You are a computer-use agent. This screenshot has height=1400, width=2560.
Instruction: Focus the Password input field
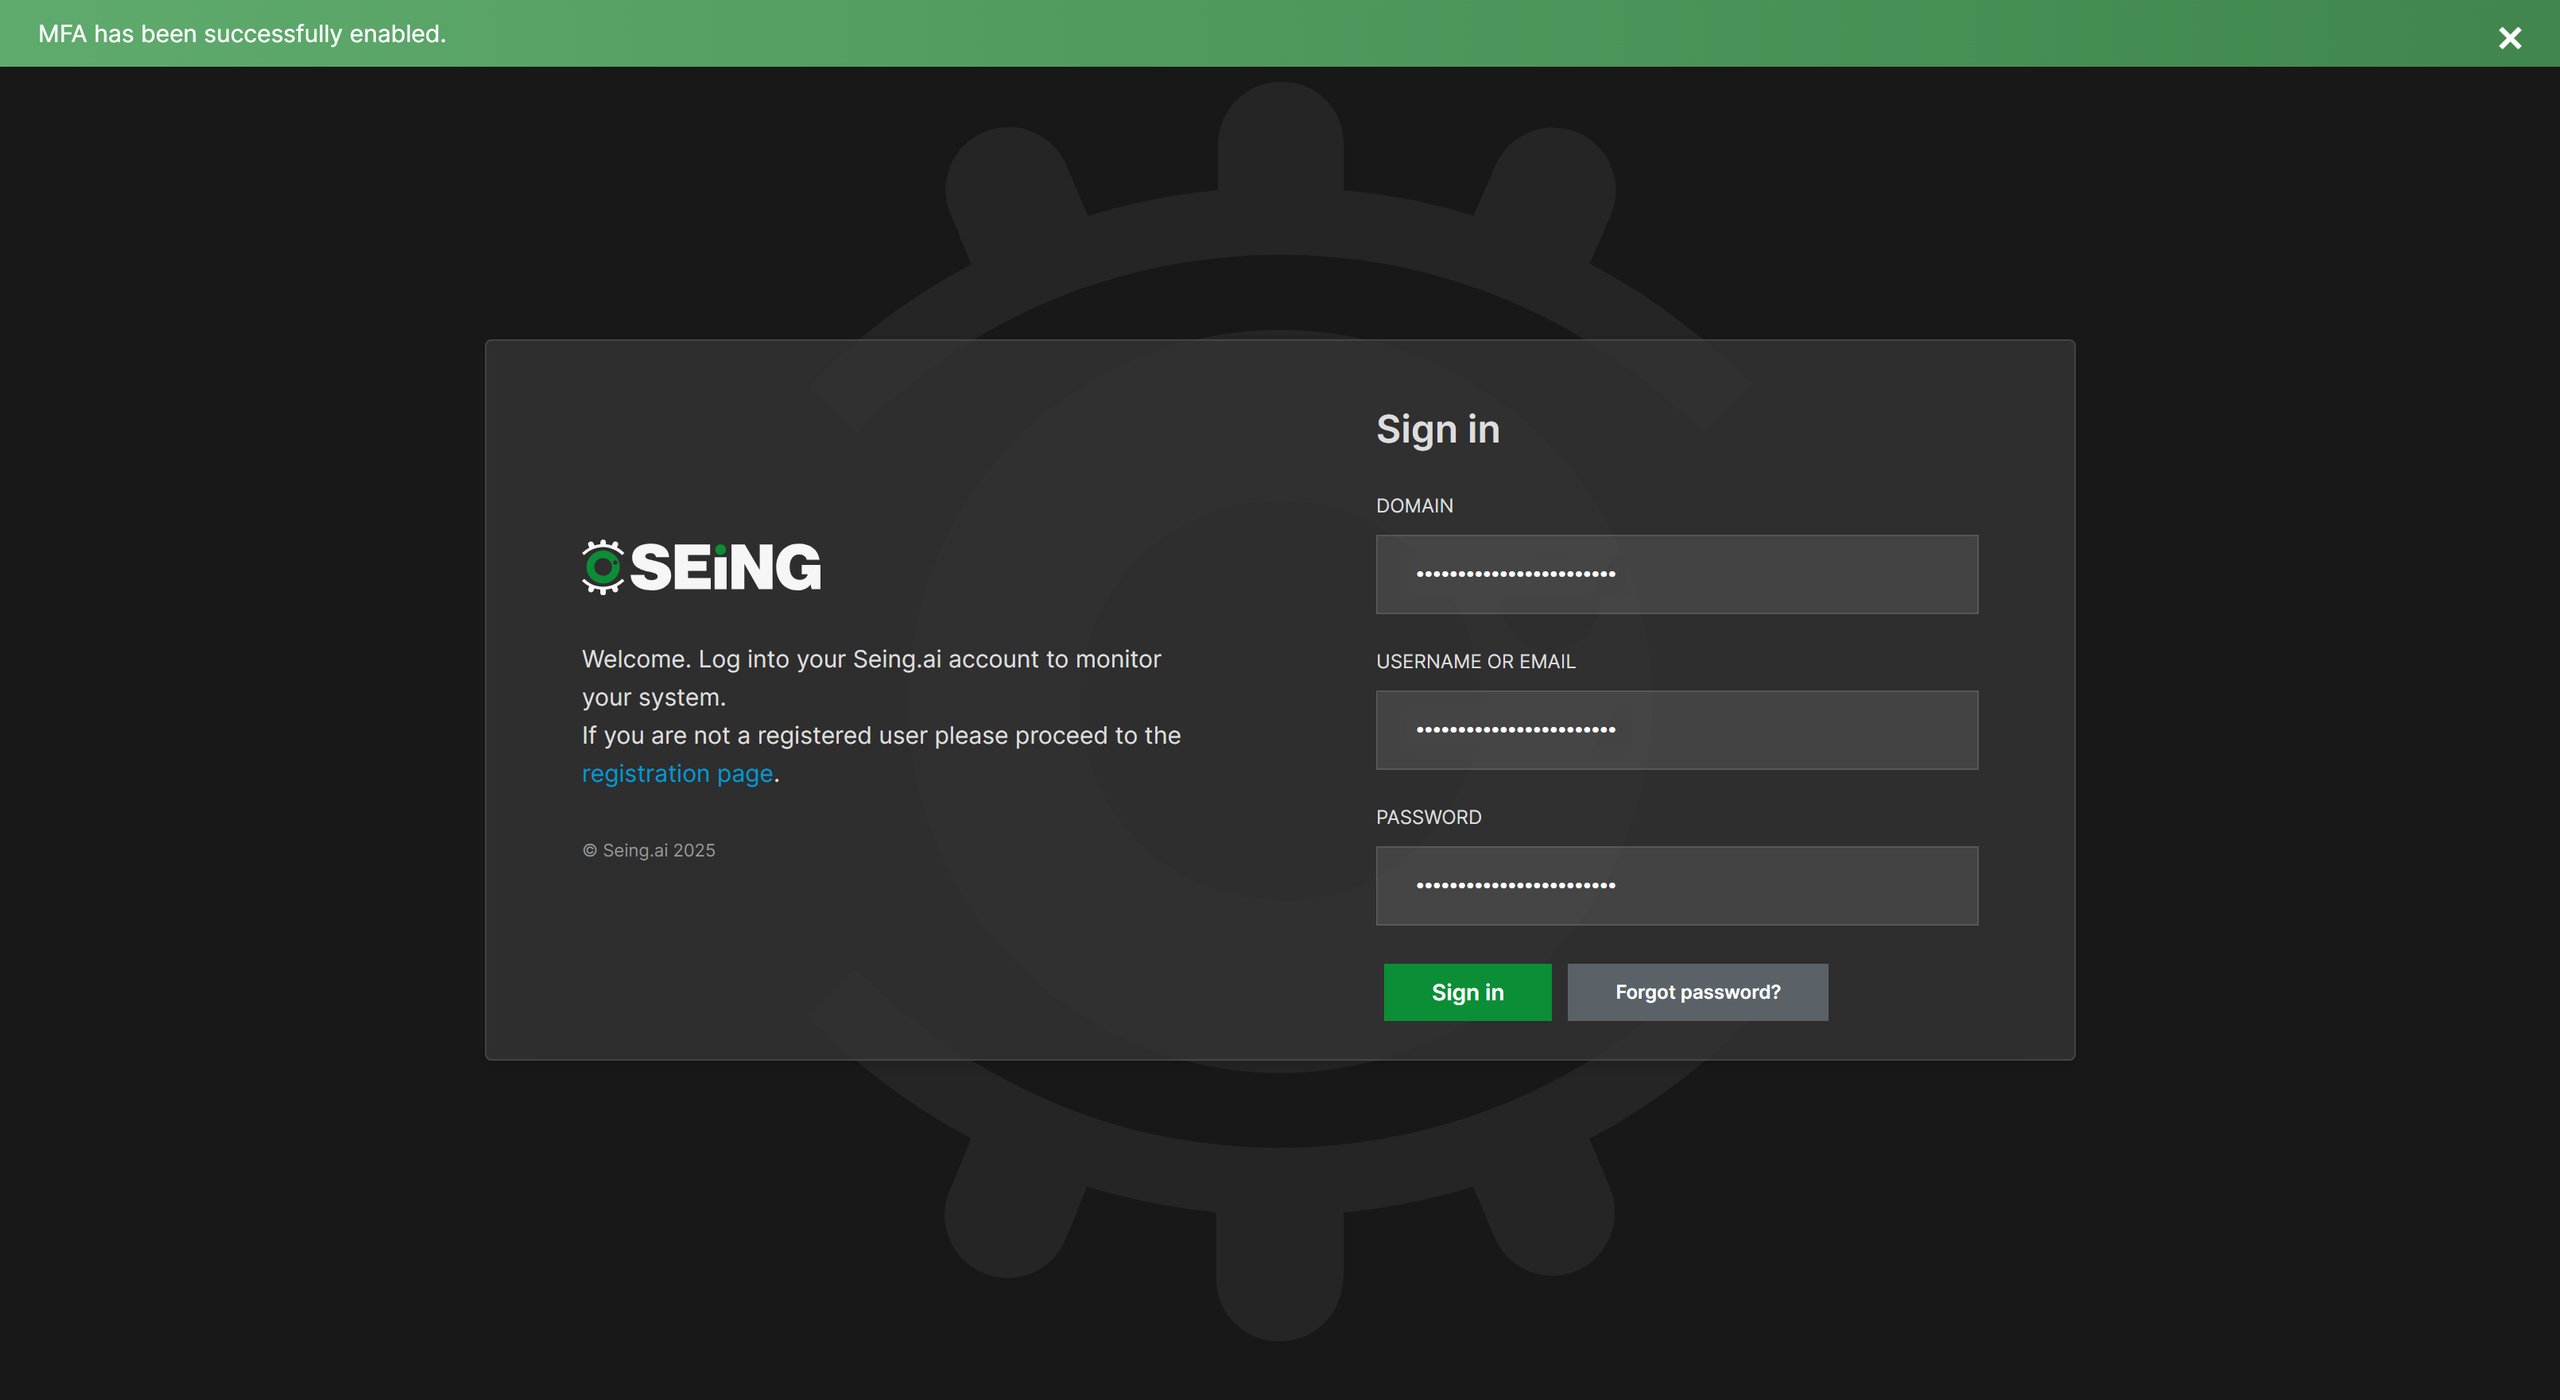pyautogui.click(x=1676, y=886)
